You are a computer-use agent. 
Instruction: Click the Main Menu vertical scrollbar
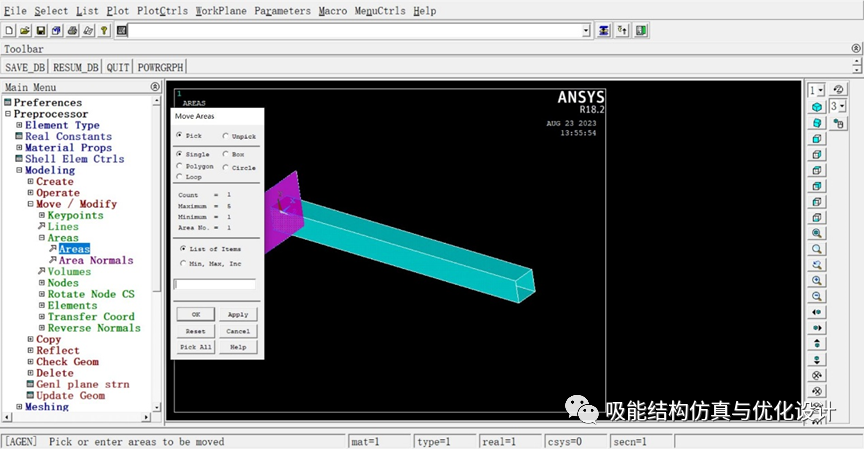(156, 253)
